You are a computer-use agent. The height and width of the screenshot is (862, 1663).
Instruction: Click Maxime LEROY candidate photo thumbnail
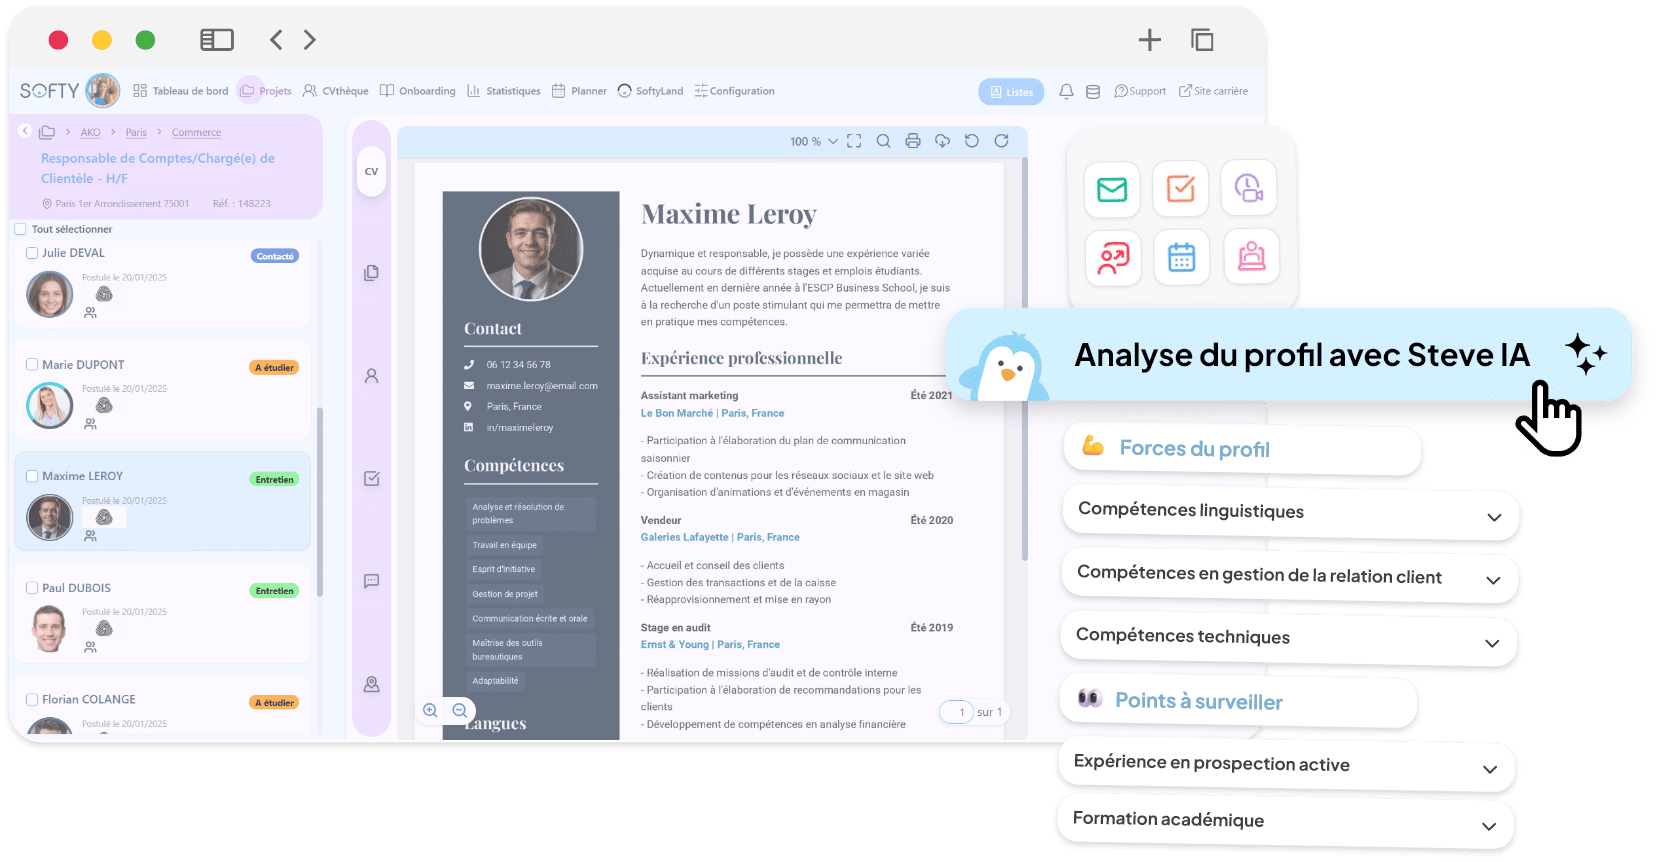49,518
